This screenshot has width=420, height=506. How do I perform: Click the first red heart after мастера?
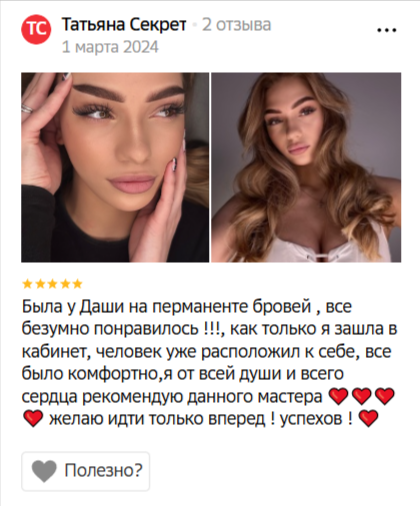[338, 397]
